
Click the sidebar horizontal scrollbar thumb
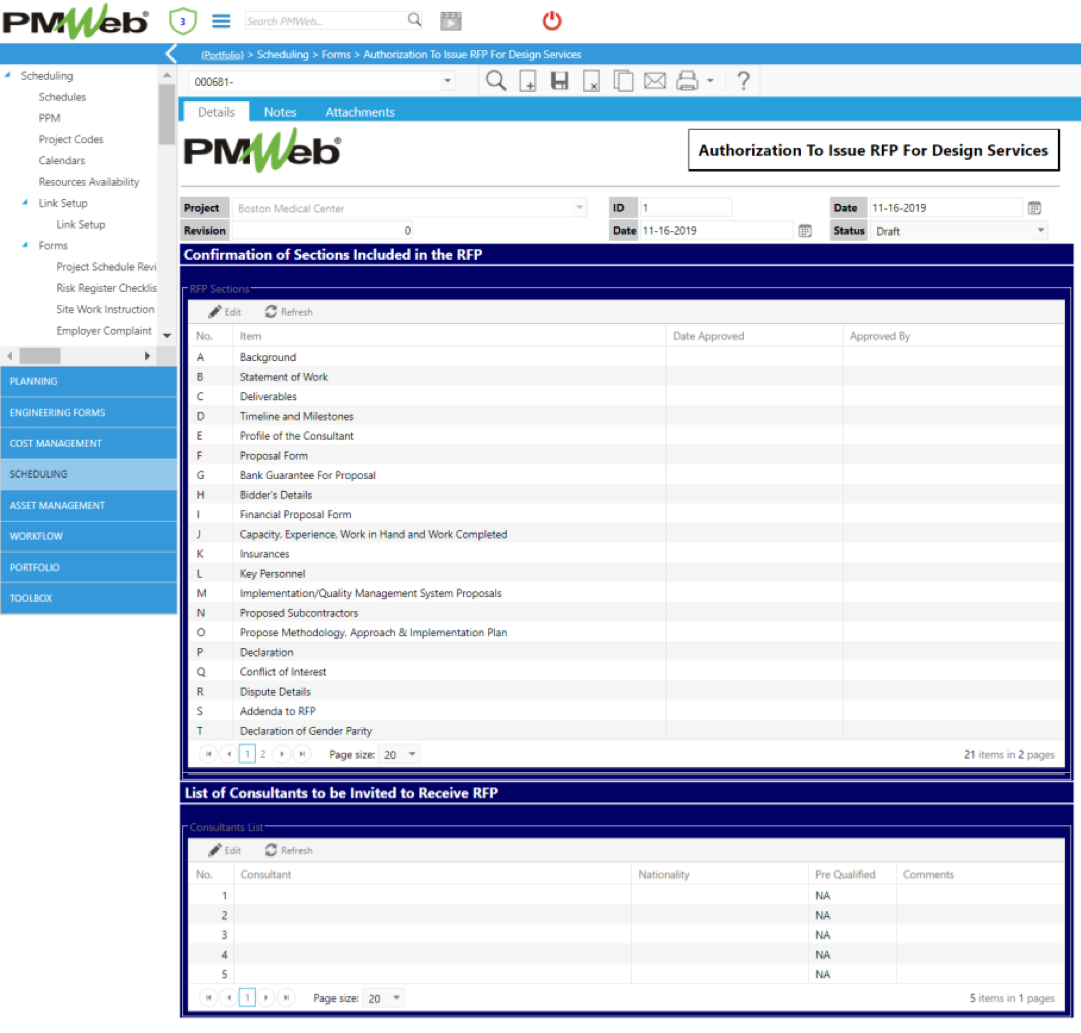click(x=40, y=356)
